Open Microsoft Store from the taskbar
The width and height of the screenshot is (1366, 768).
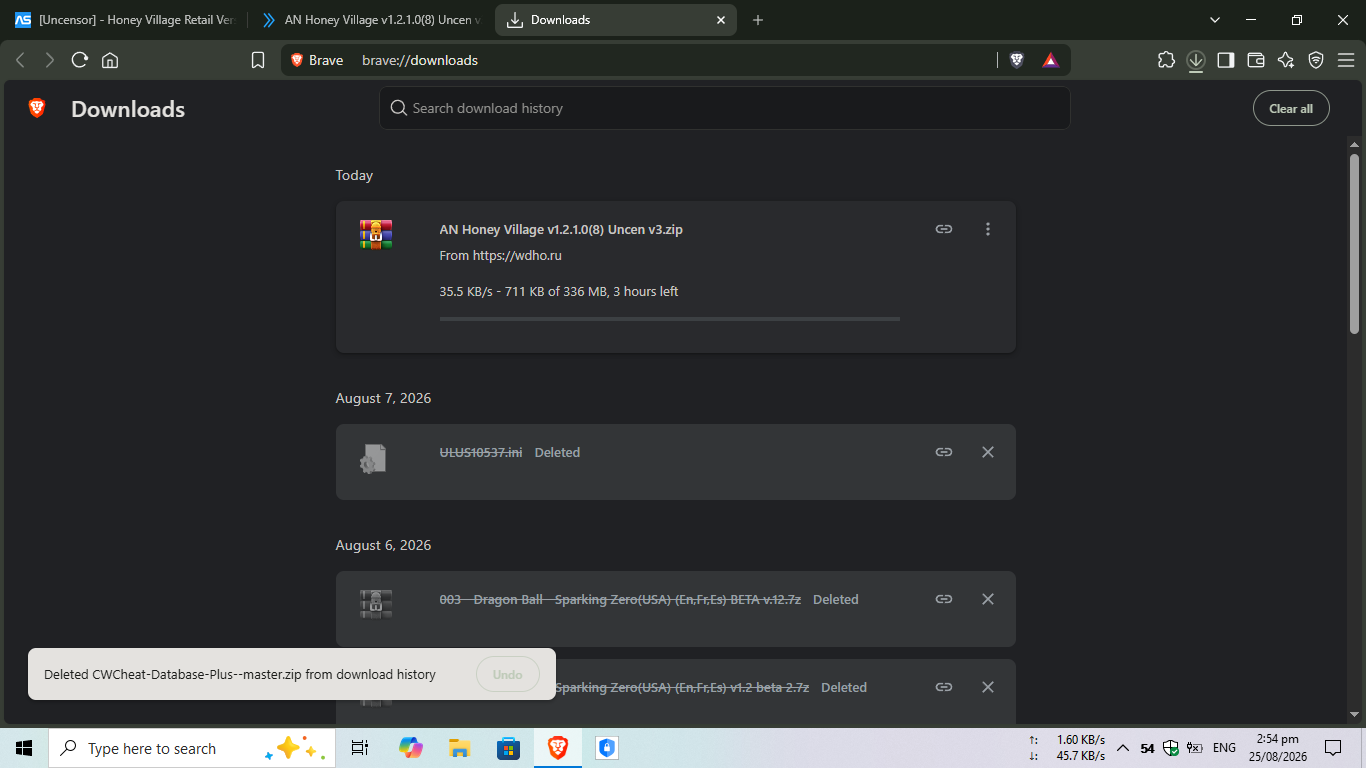click(x=508, y=748)
